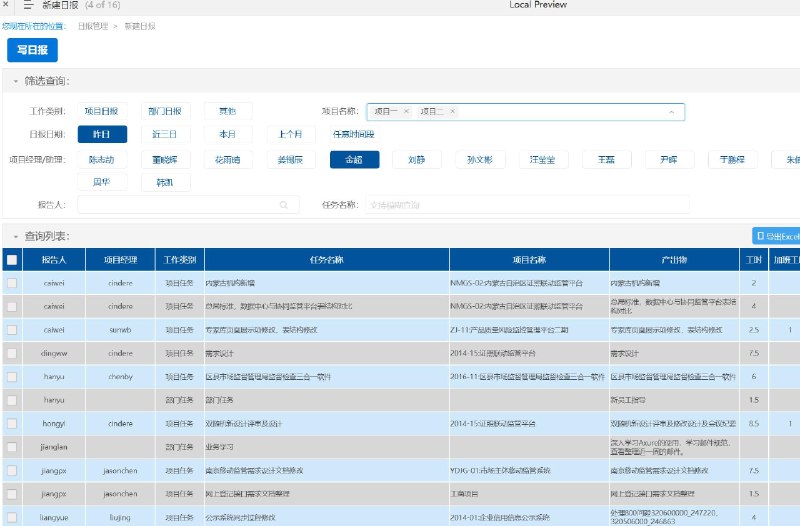
Task: Choose the 本月 date filter
Action: pos(228,134)
